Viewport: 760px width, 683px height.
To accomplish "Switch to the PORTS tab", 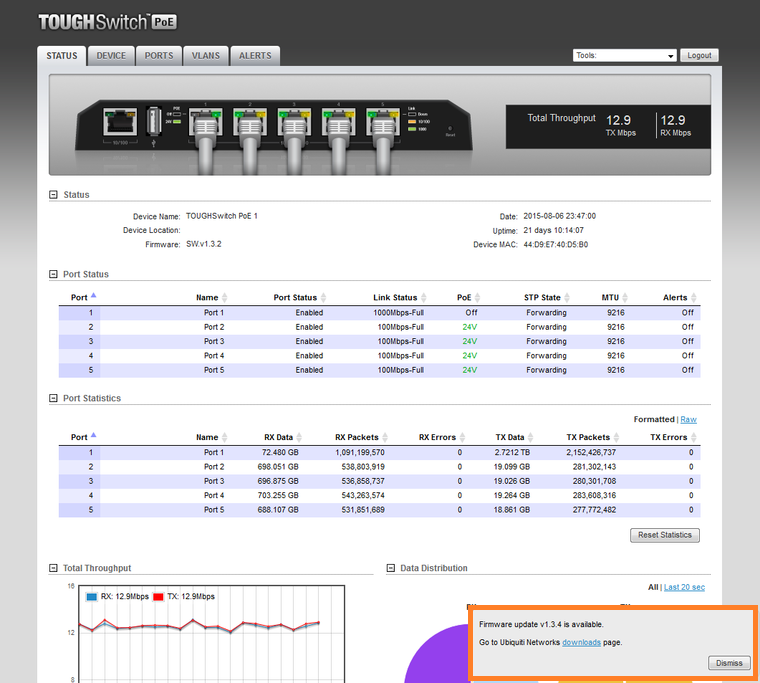I will click(x=158, y=56).
